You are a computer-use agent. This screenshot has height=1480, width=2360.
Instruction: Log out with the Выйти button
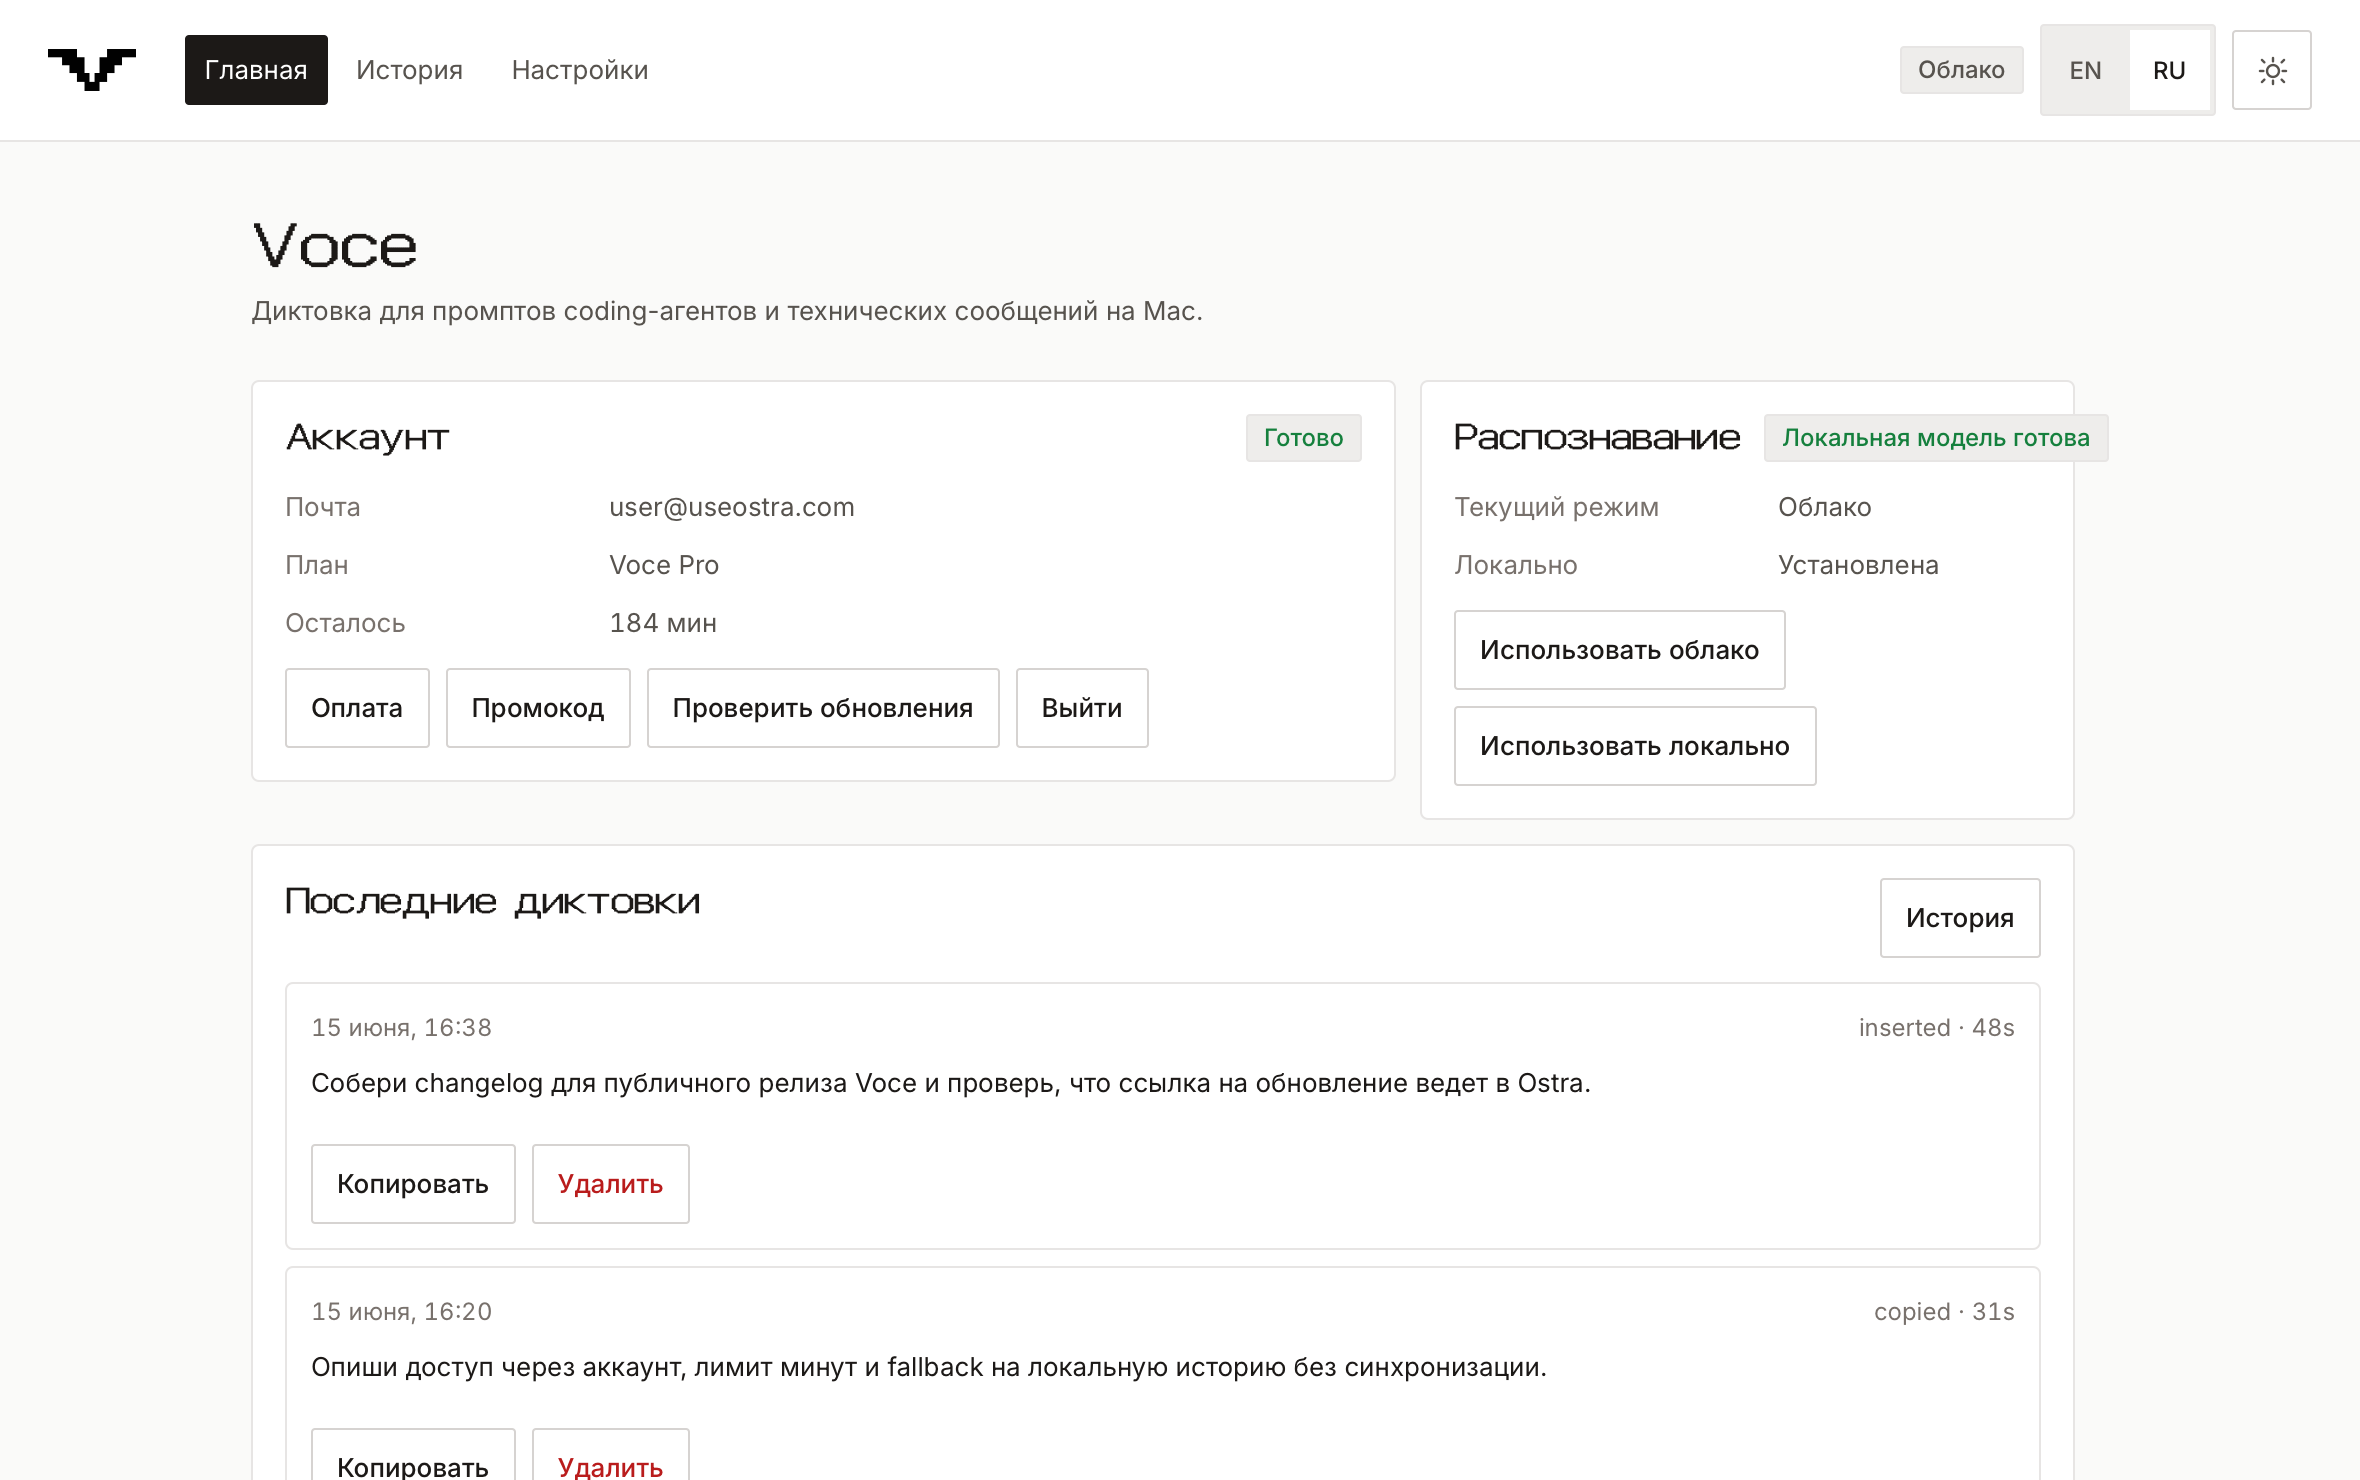[1082, 708]
